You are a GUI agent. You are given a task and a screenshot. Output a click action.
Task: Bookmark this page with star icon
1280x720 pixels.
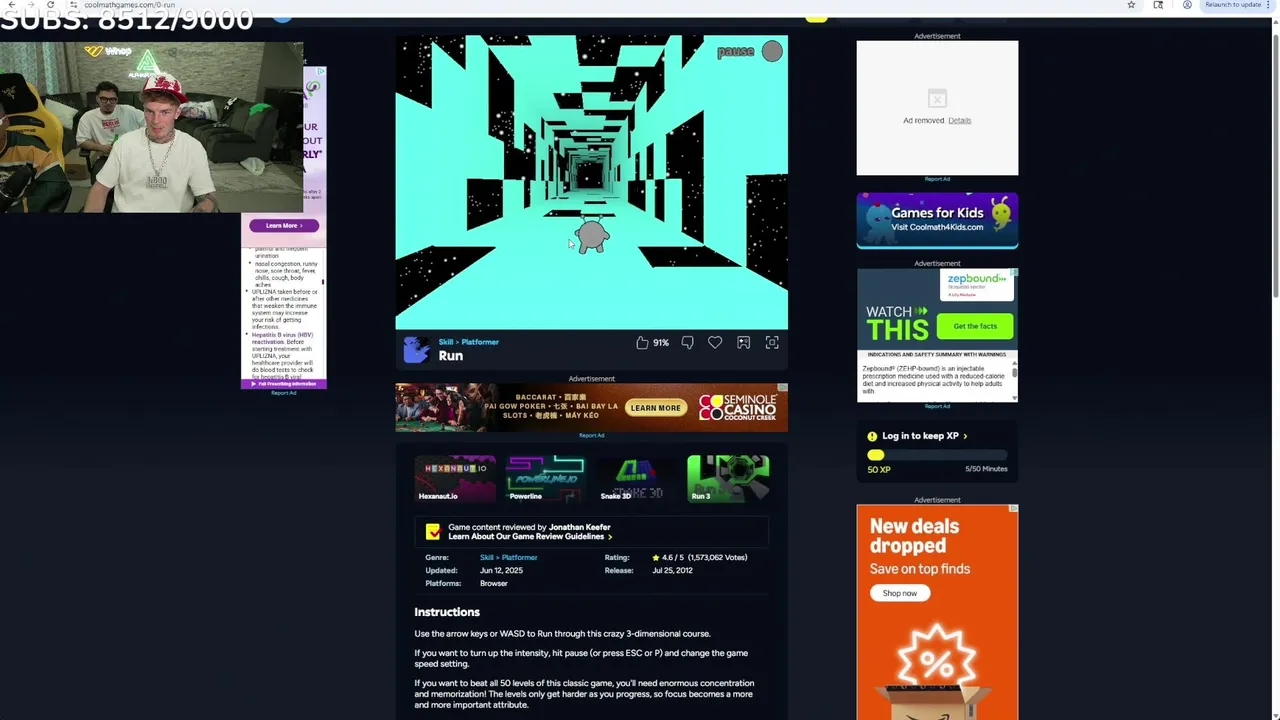pos(1131,5)
